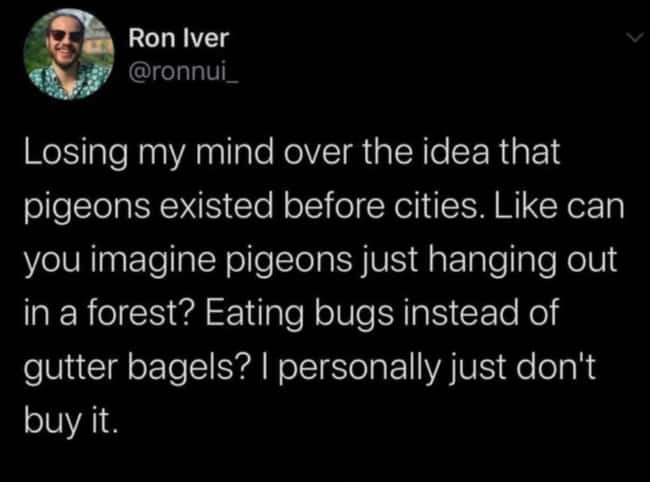
Task: Click the phrase 'gutter bagels?'
Action: point(137,368)
